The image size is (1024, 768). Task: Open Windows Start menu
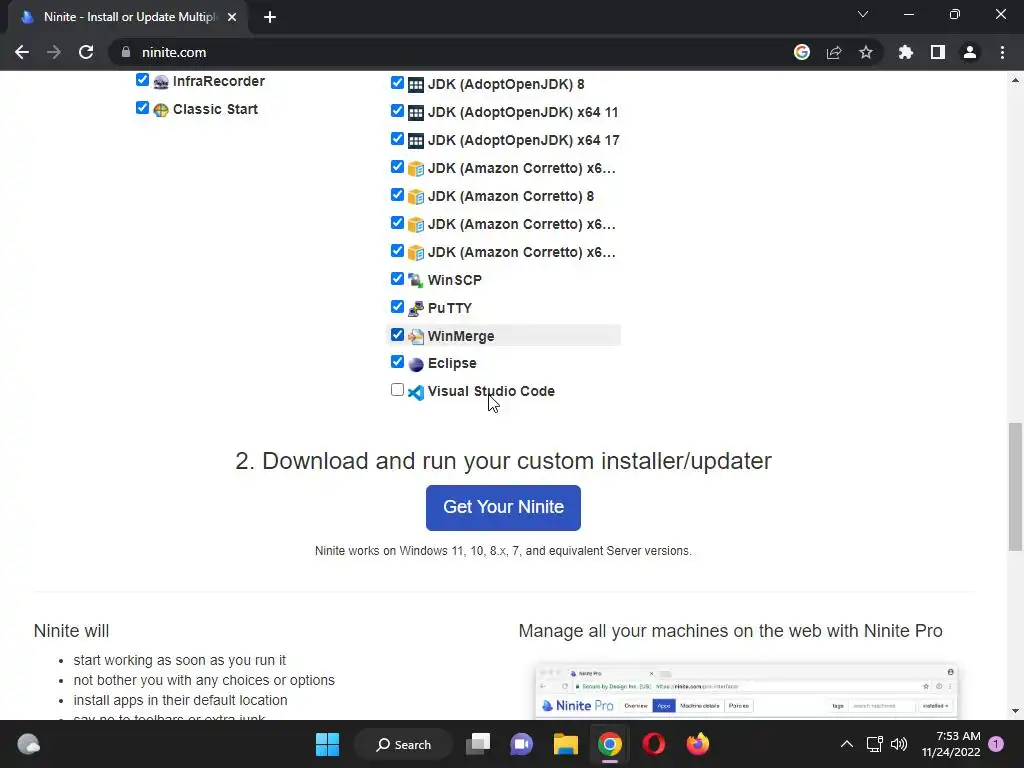point(327,744)
